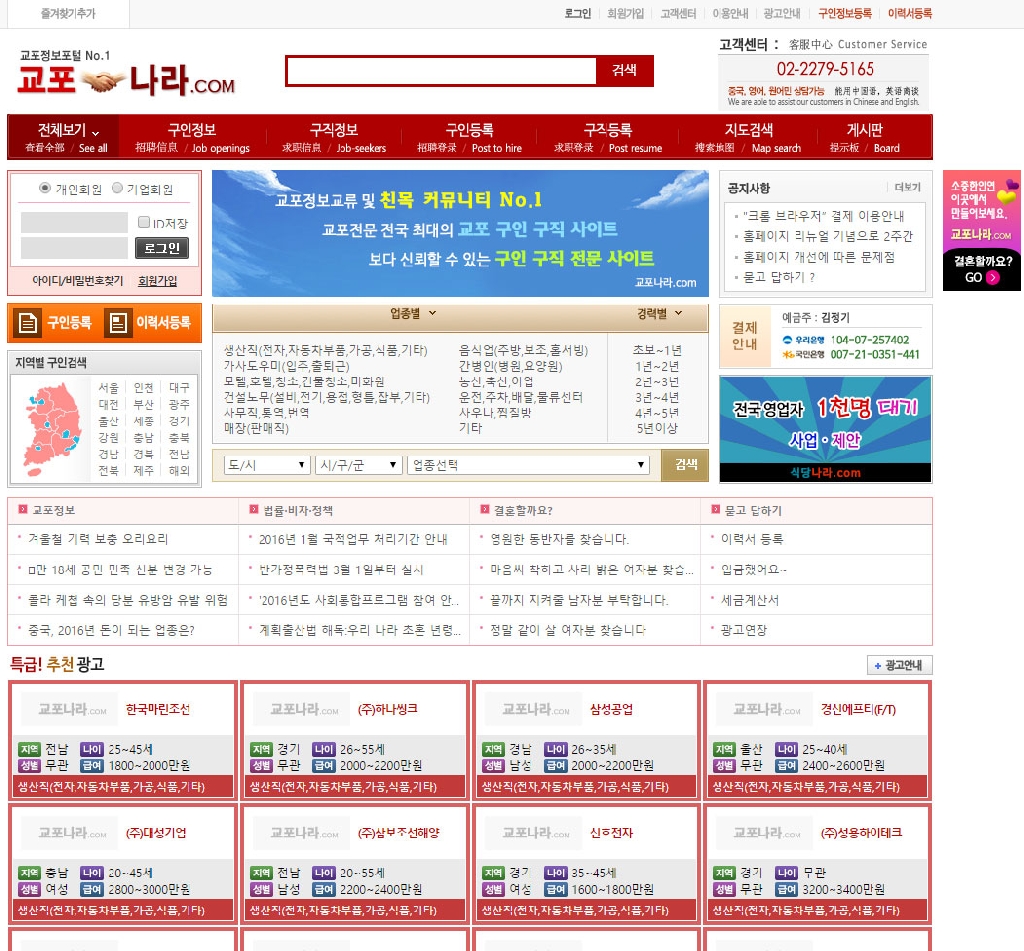The image size is (1024, 951).
Task: Click the top search input field
Action: click(x=441, y=71)
